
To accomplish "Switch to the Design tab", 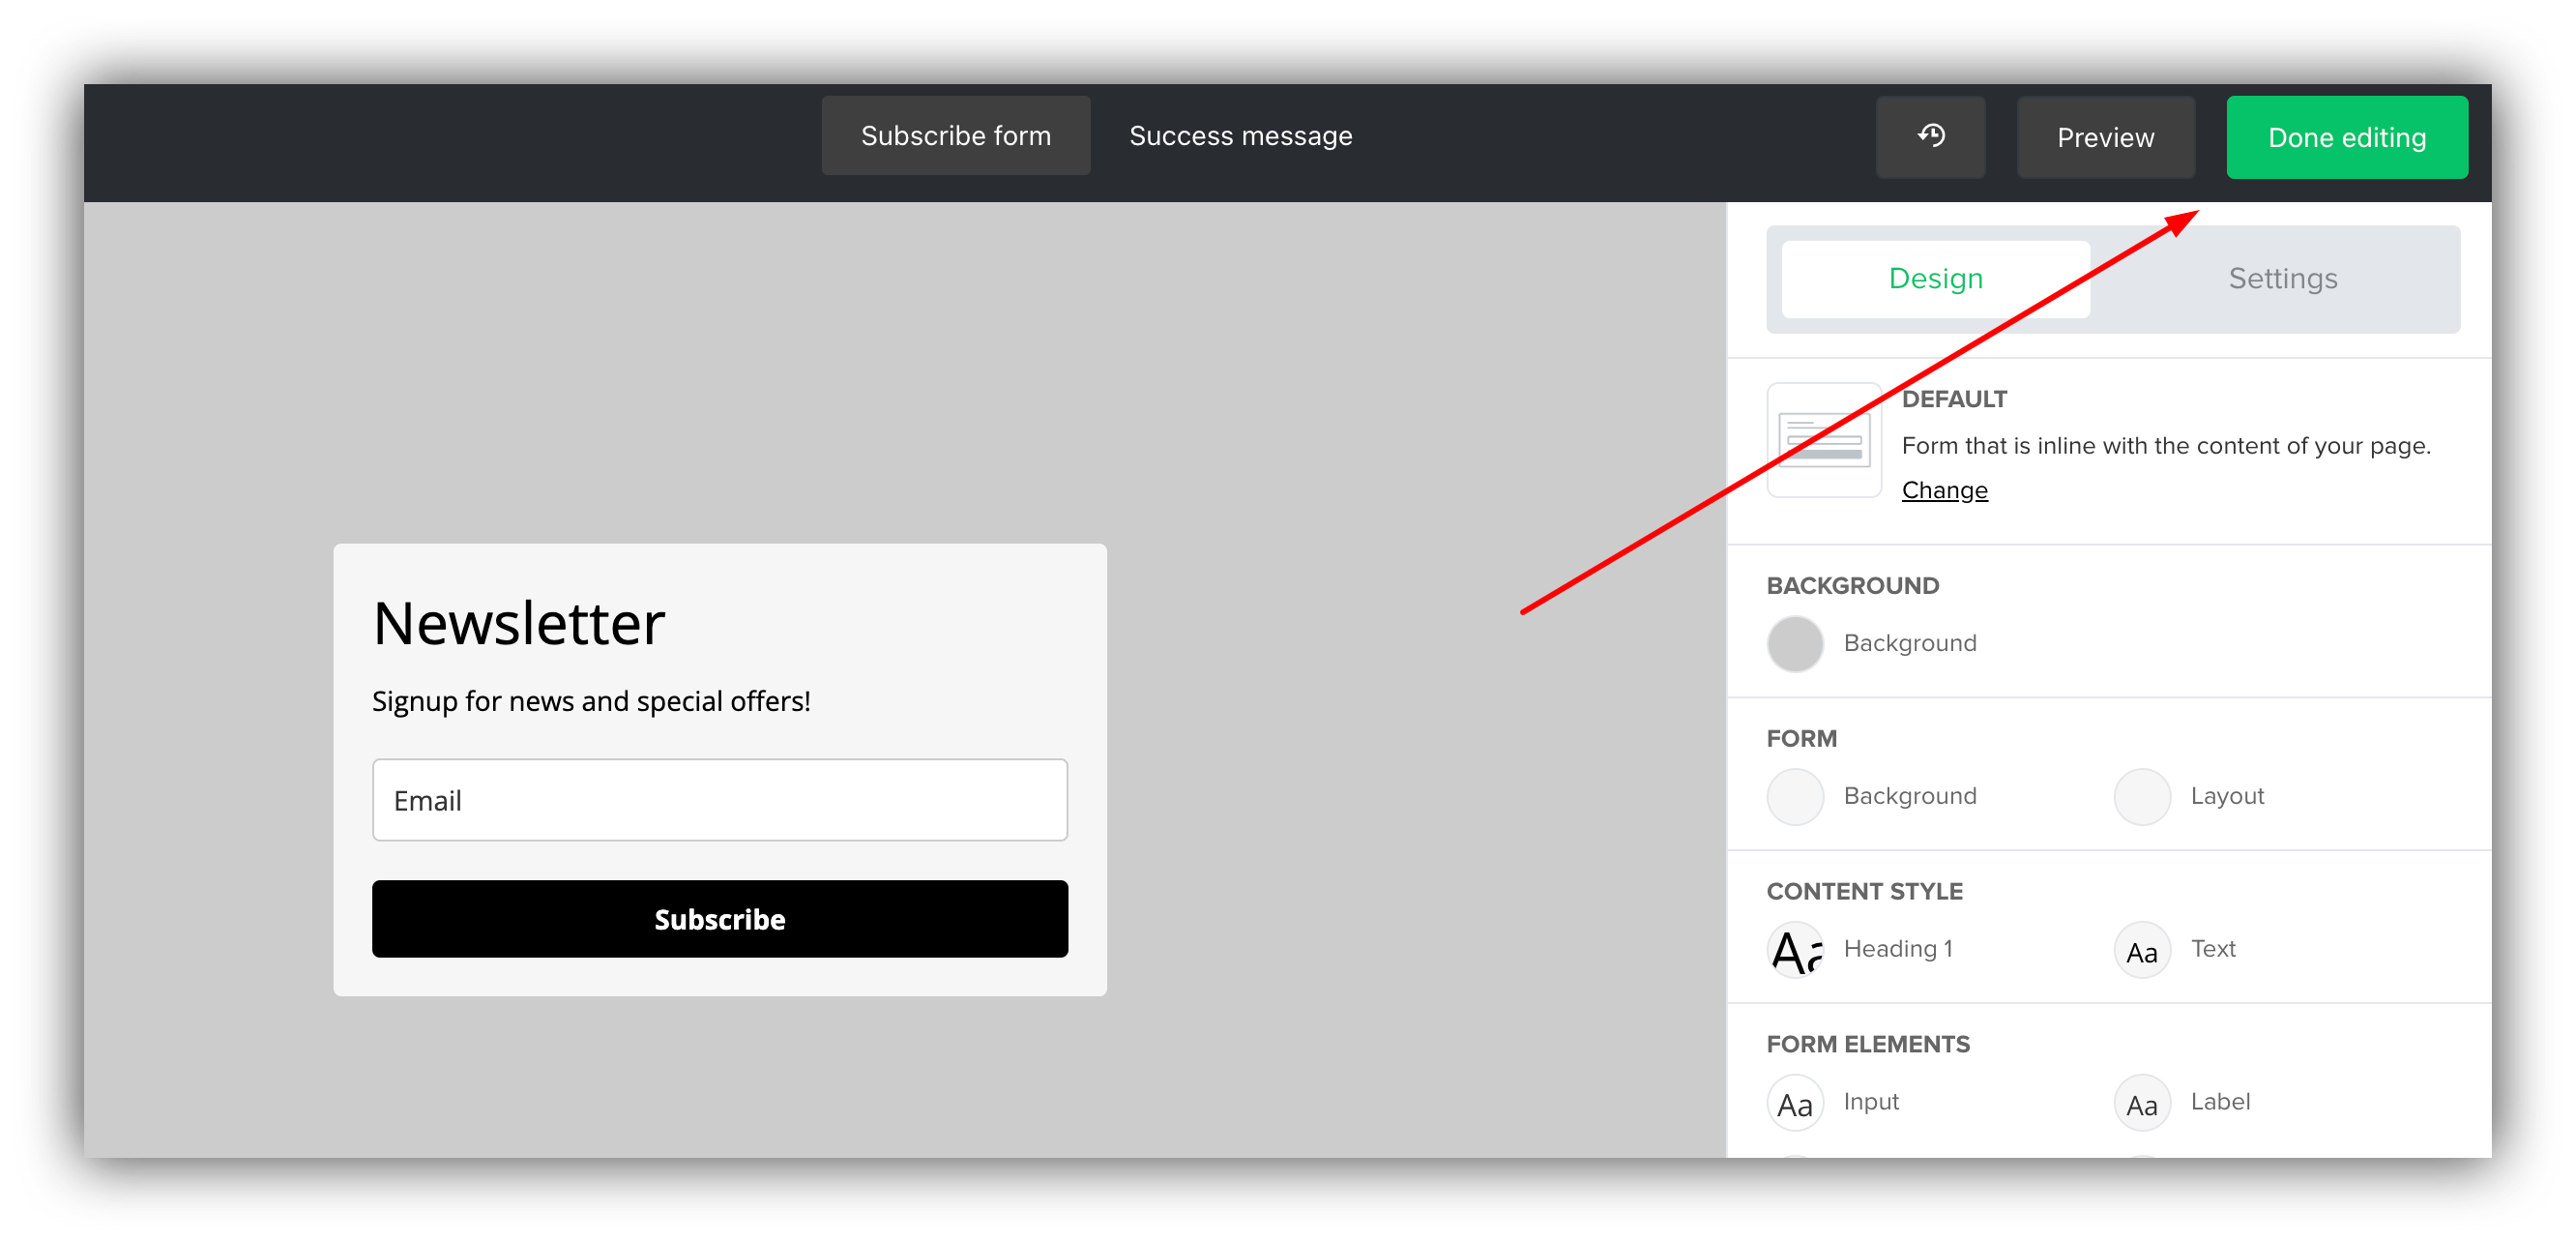I will coord(1934,279).
